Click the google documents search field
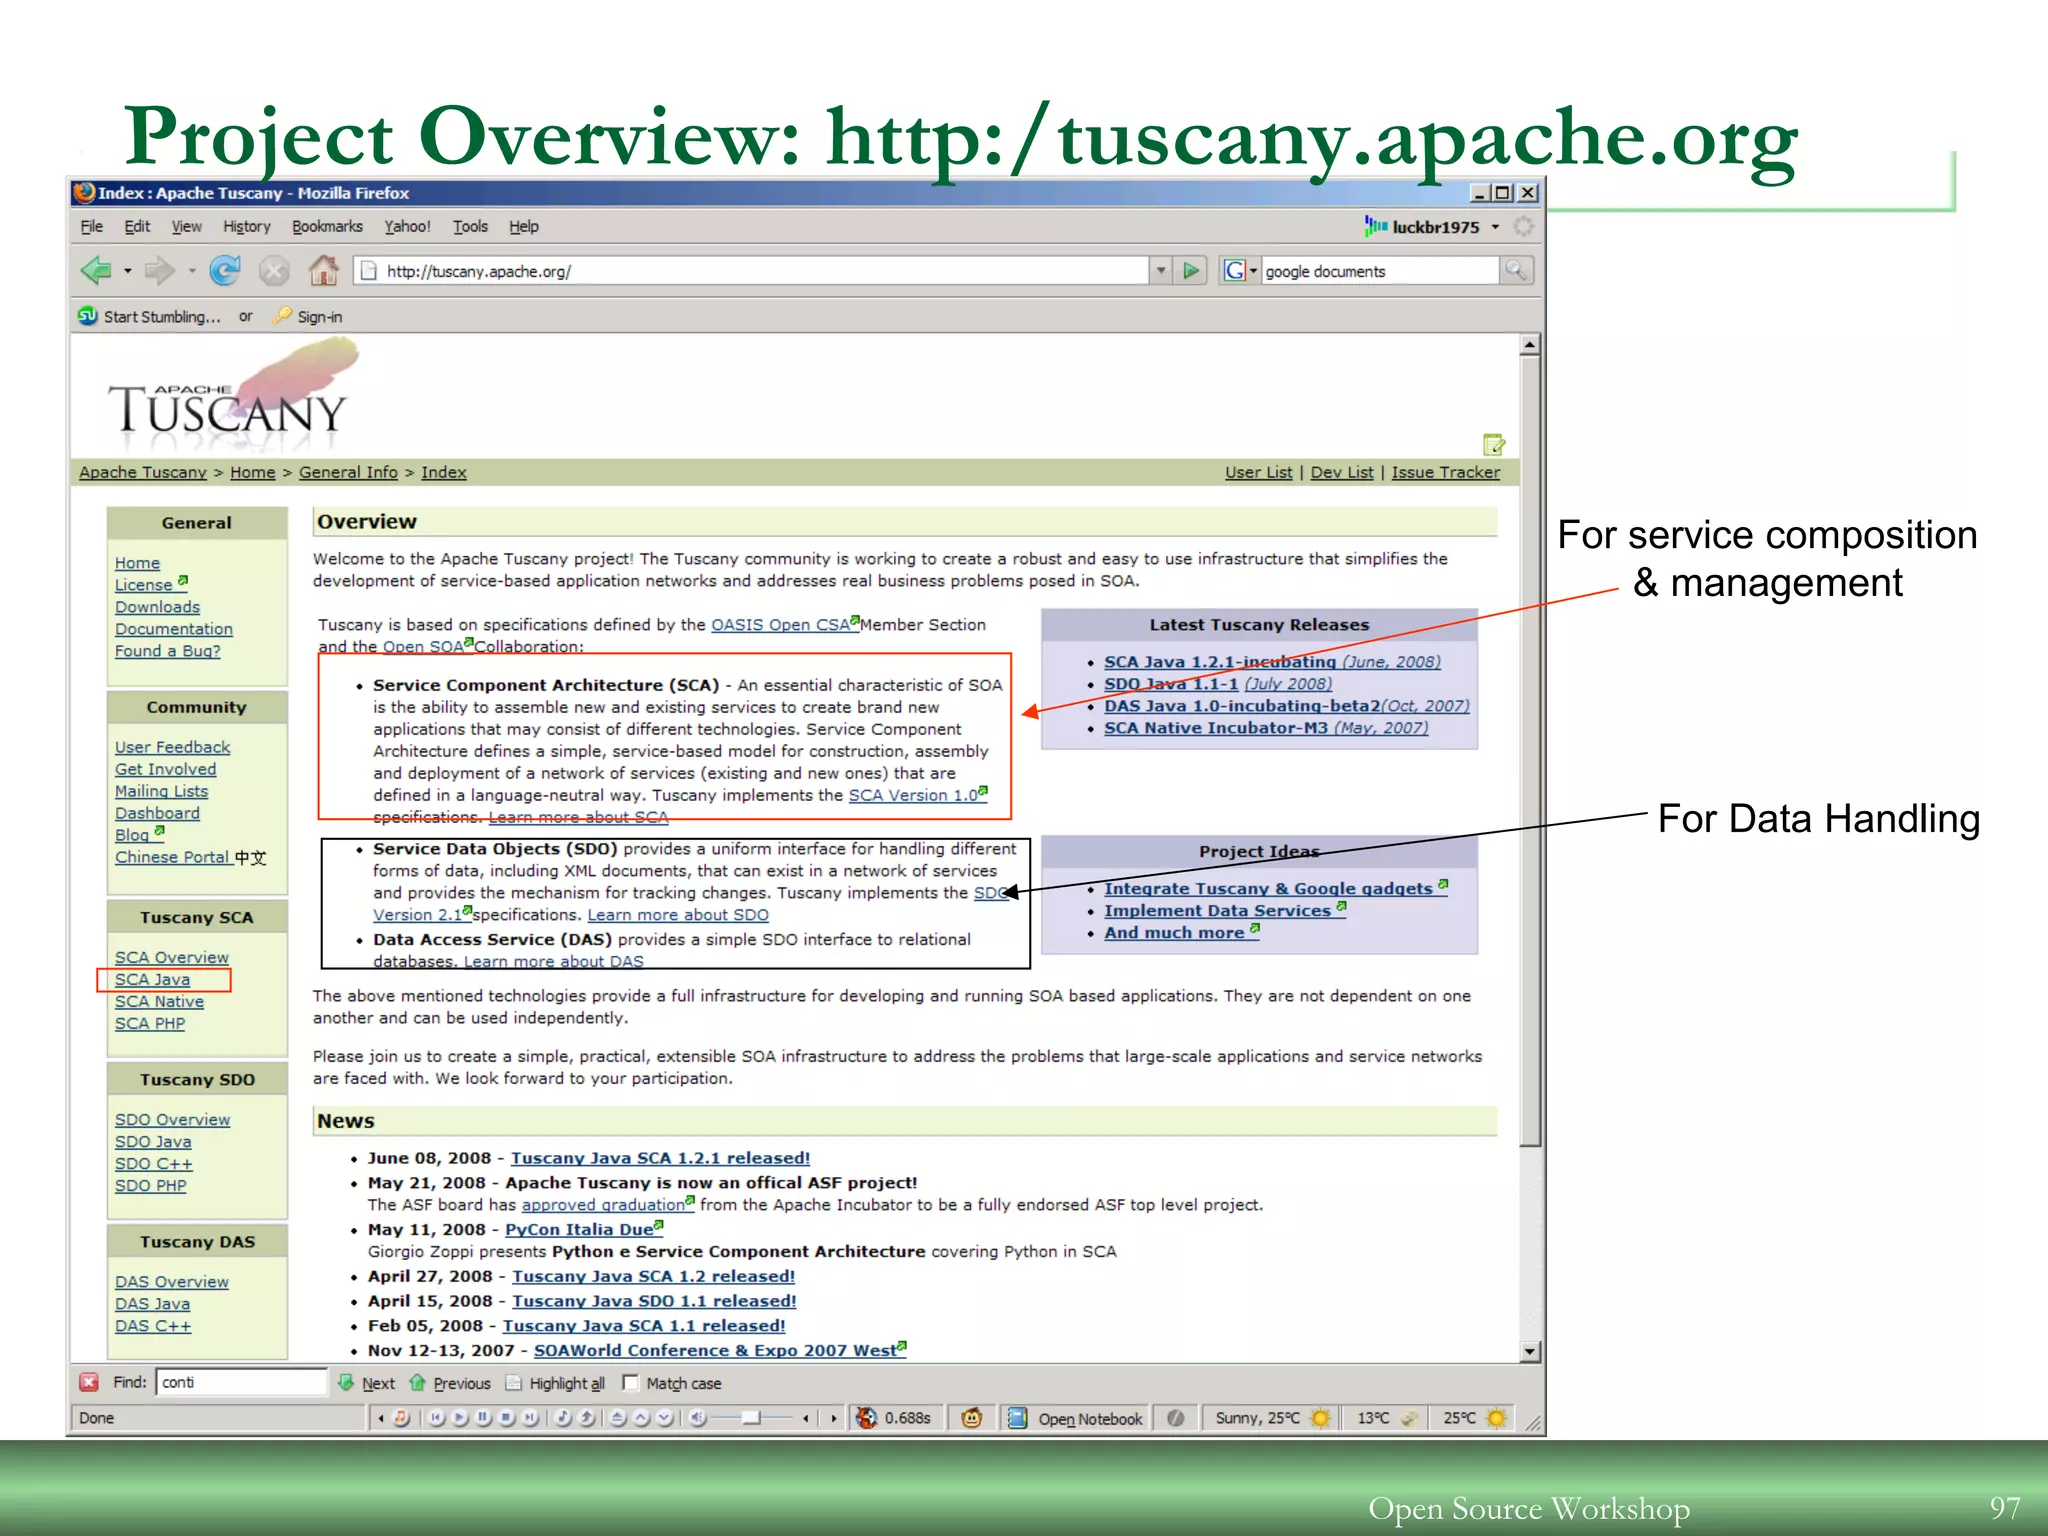The width and height of the screenshot is (2048, 1536). [1380, 271]
